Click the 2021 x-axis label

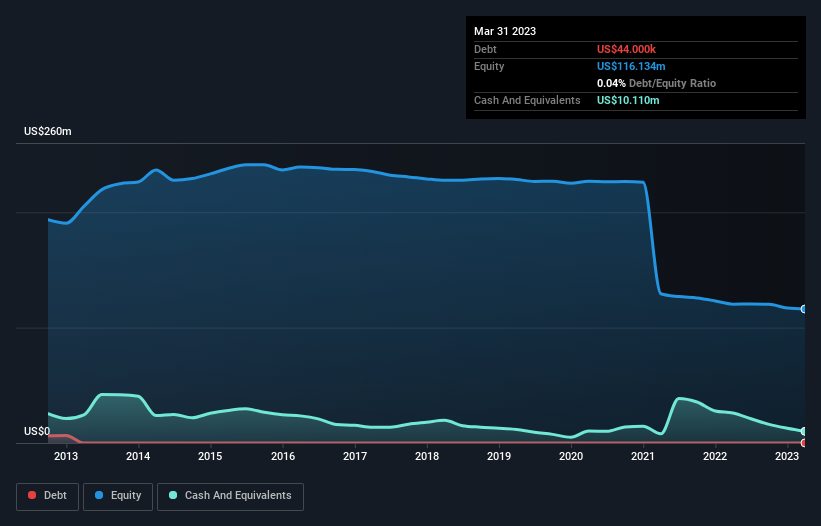643,456
